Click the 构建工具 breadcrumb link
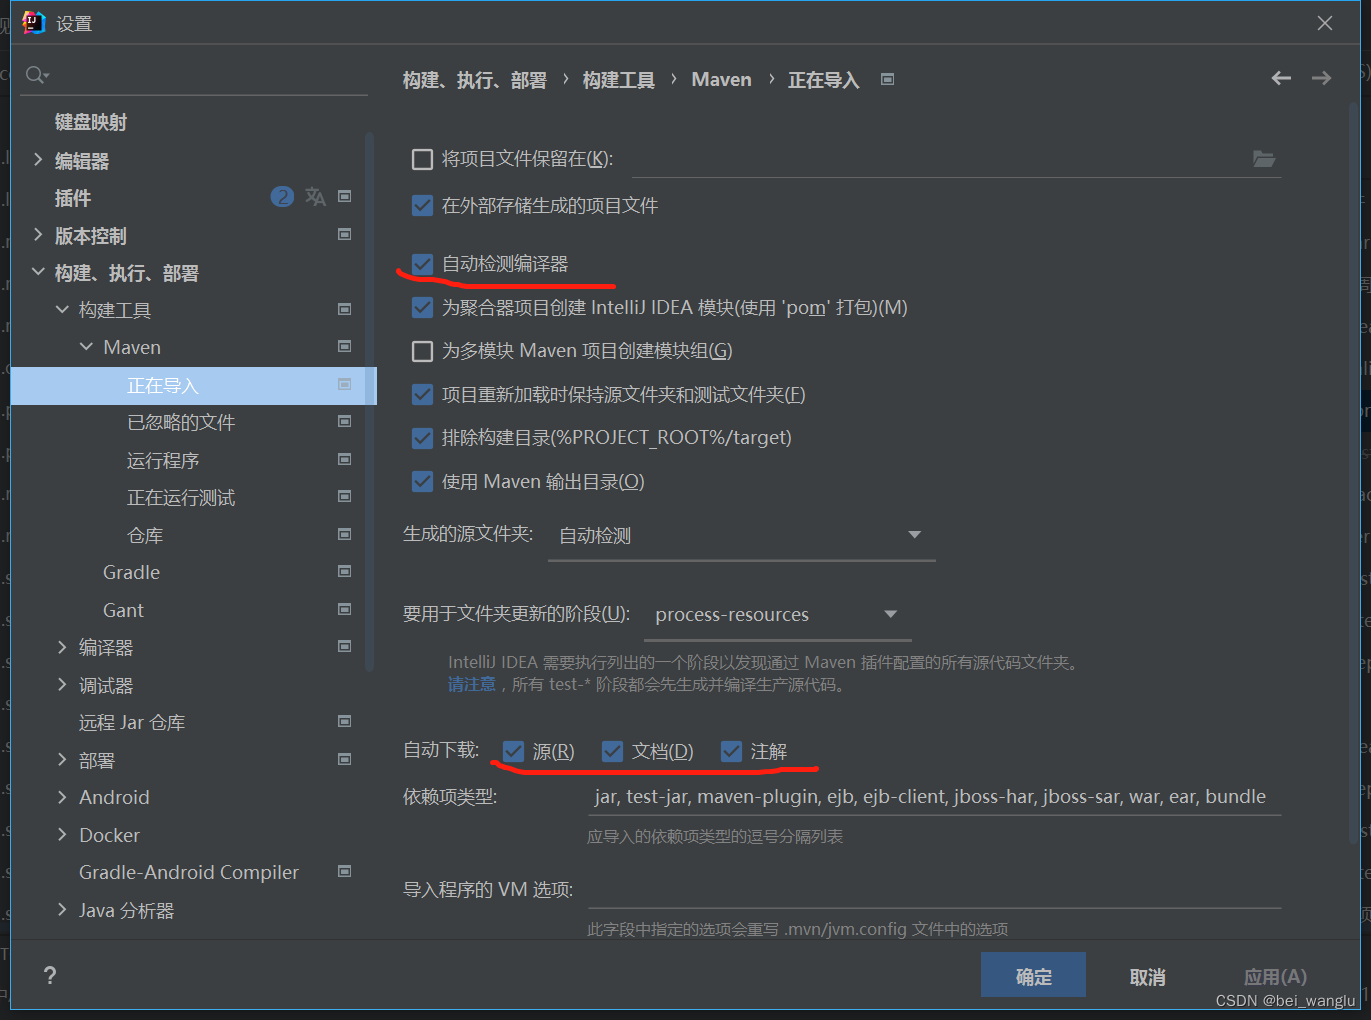The image size is (1371, 1020). click(x=618, y=79)
